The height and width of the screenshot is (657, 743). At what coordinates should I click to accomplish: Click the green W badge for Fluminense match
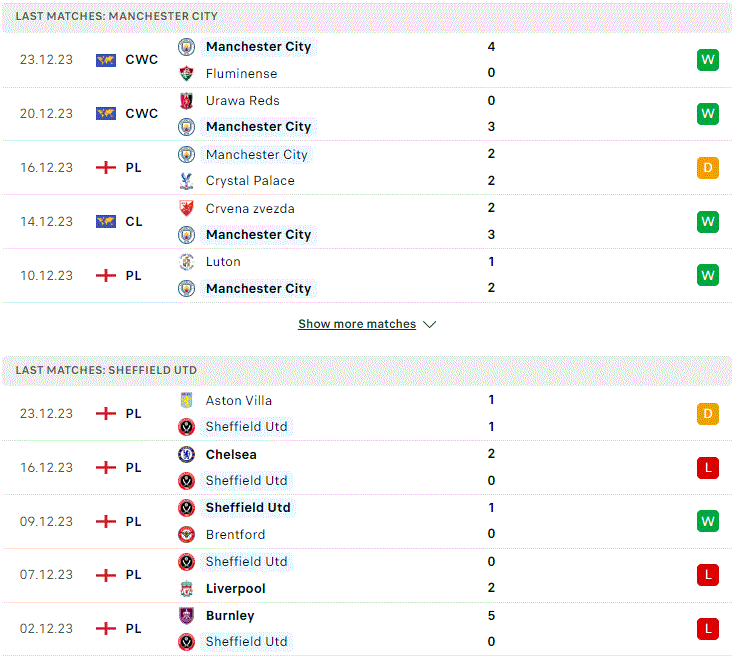click(x=707, y=60)
